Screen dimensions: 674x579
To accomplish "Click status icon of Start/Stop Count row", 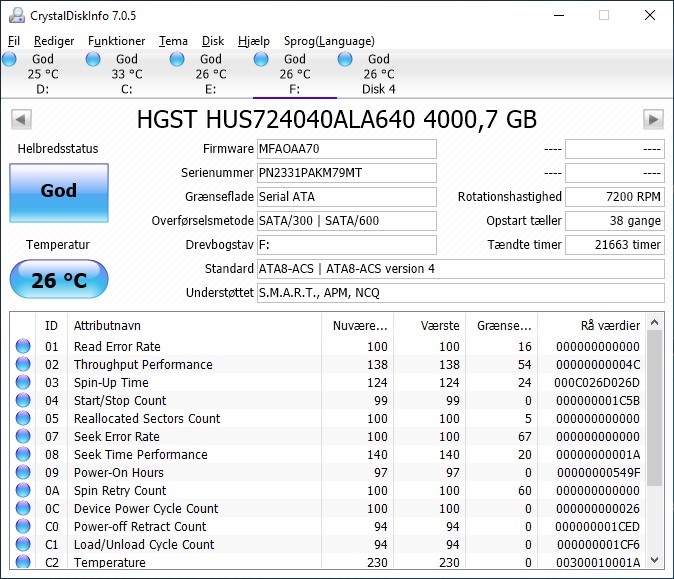I will (23, 400).
